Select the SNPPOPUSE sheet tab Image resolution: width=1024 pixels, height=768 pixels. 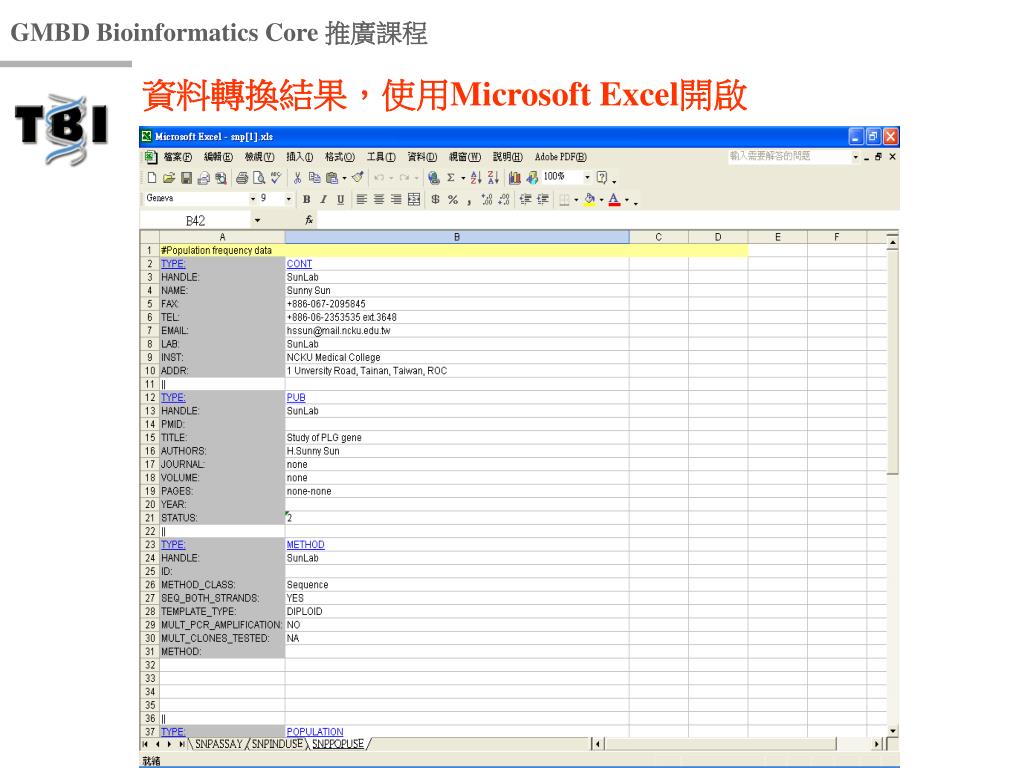coord(338,744)
